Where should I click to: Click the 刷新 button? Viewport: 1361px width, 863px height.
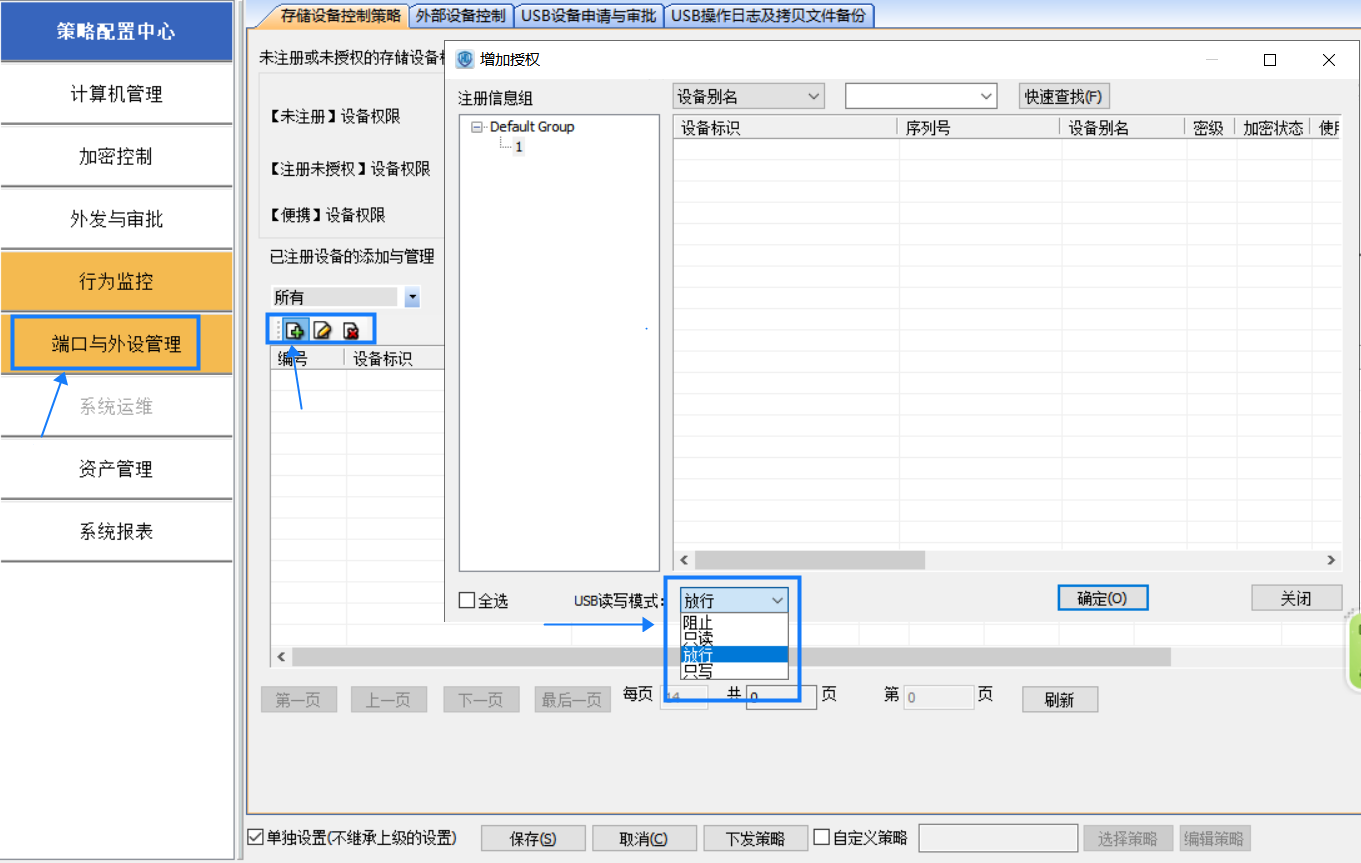pyautogui.click(x=1059, y=700)
